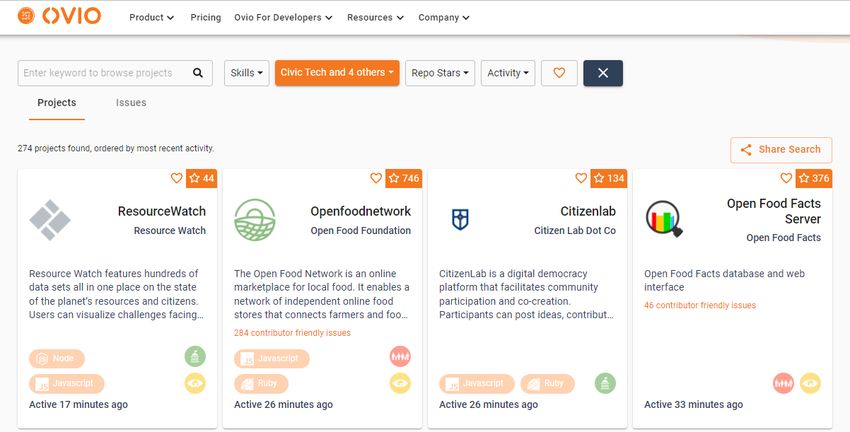This screenshot has width=850, height=432.
Task: Click ResourceWatch green category icon
Action: click(x=195, y=356)
